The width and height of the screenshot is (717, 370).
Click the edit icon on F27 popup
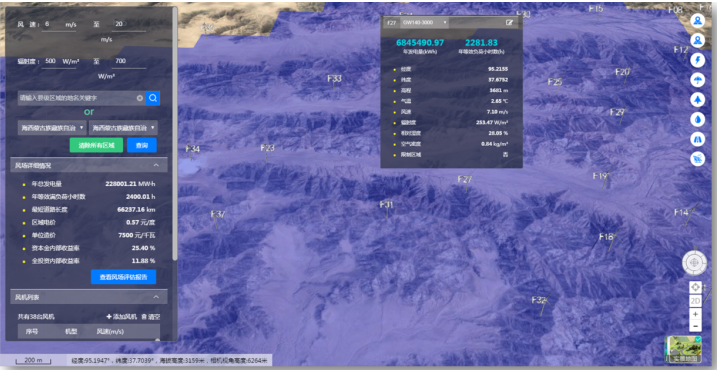(x=509, y=22)
